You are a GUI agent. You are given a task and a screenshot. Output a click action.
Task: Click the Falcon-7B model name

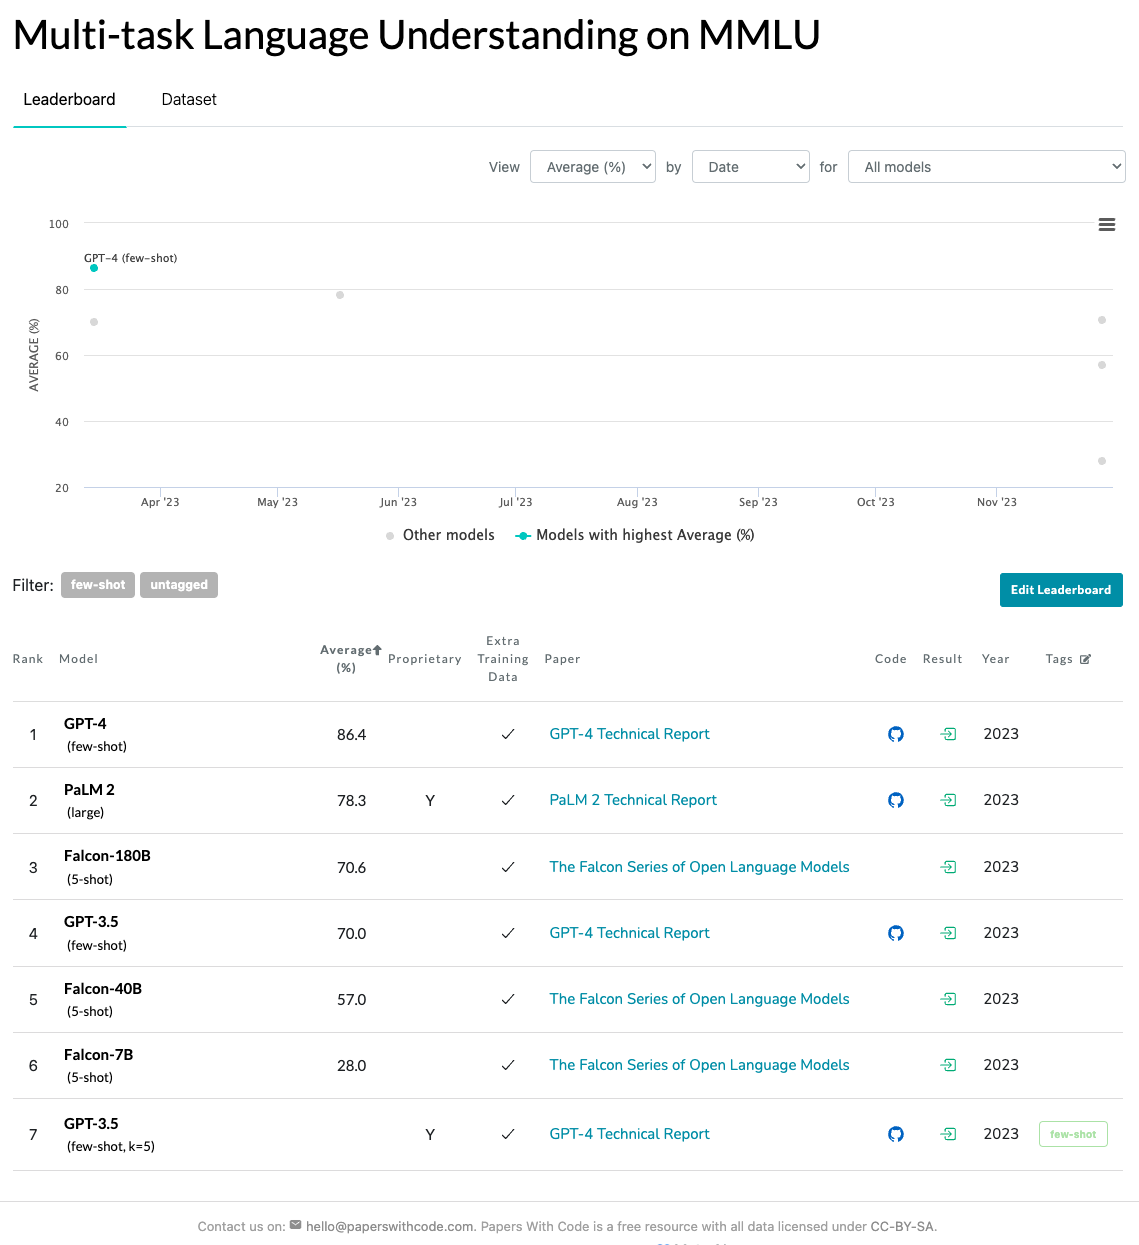98,1055
